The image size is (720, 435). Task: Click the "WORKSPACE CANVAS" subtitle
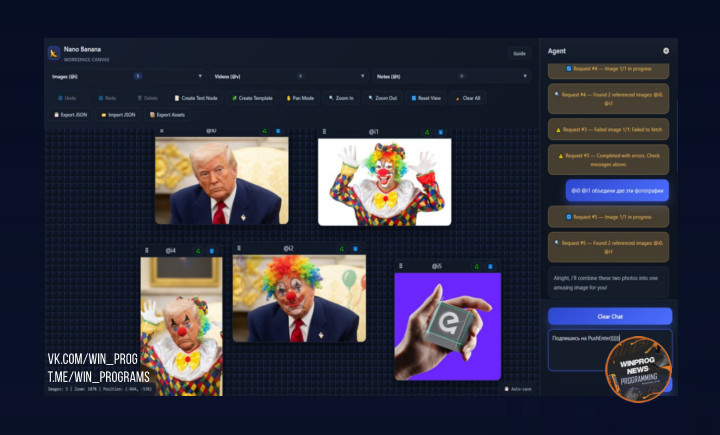coord(86,60)
